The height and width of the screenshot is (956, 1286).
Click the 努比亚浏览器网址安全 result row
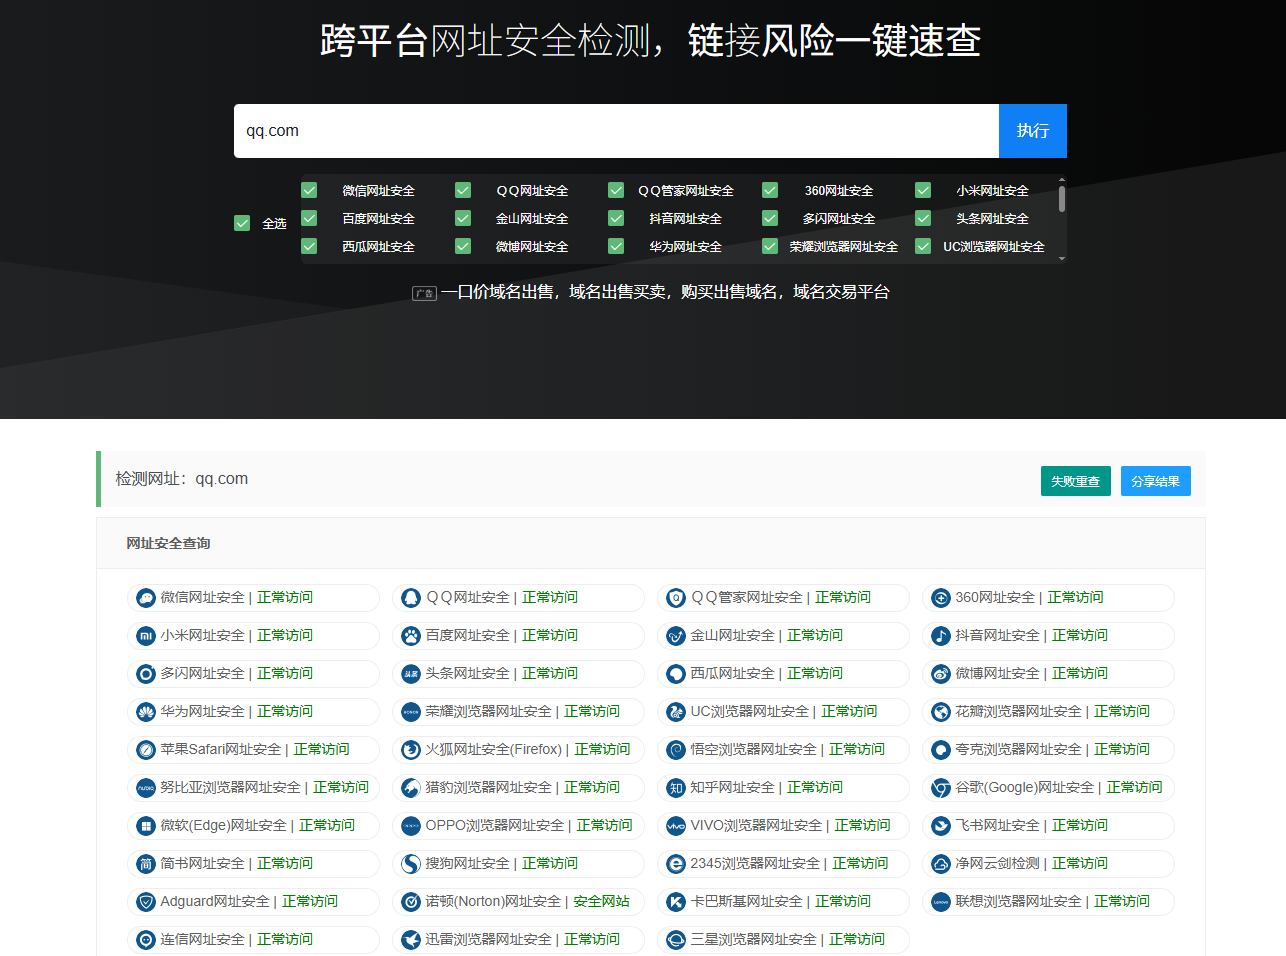click(254, 788)
